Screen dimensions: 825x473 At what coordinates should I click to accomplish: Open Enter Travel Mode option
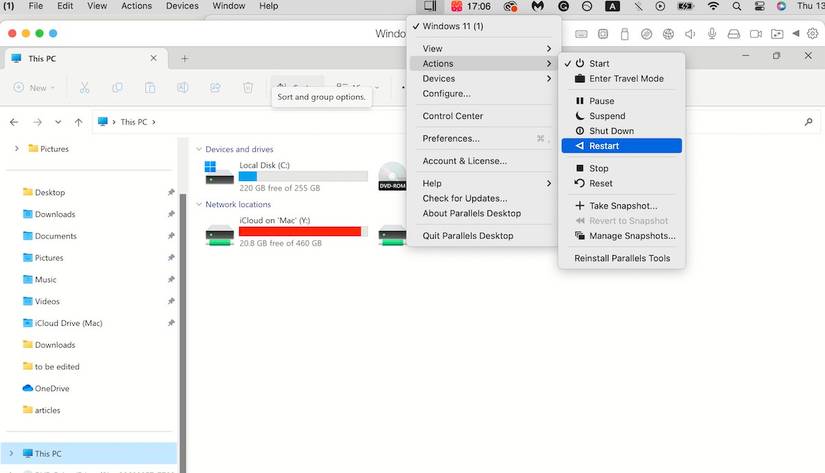pos(622,79)
